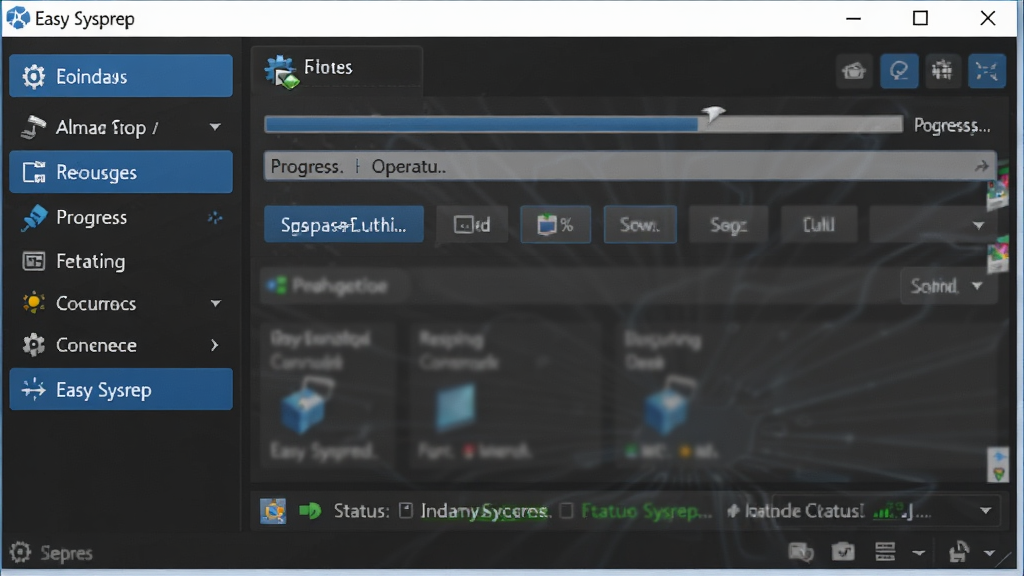Click the chat bubbles icon in bottom bar

click(801, 552)
